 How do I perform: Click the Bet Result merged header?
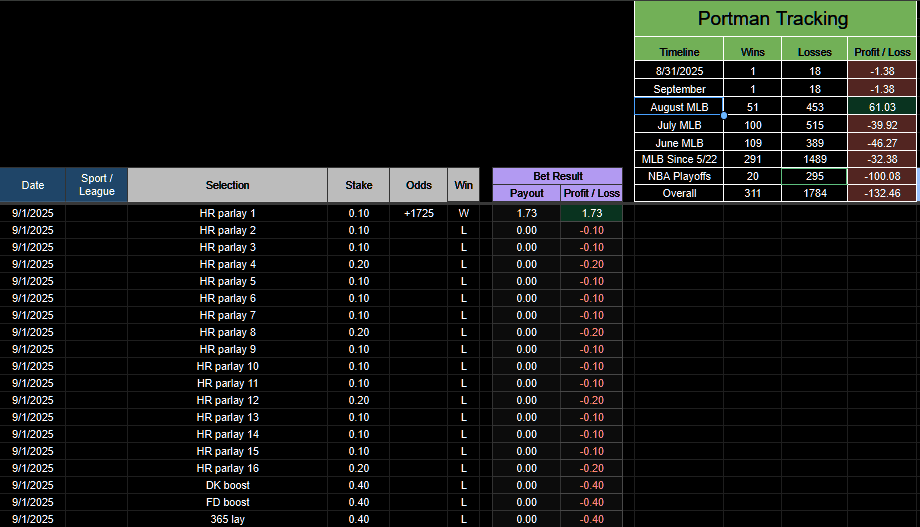coord(557,176)
